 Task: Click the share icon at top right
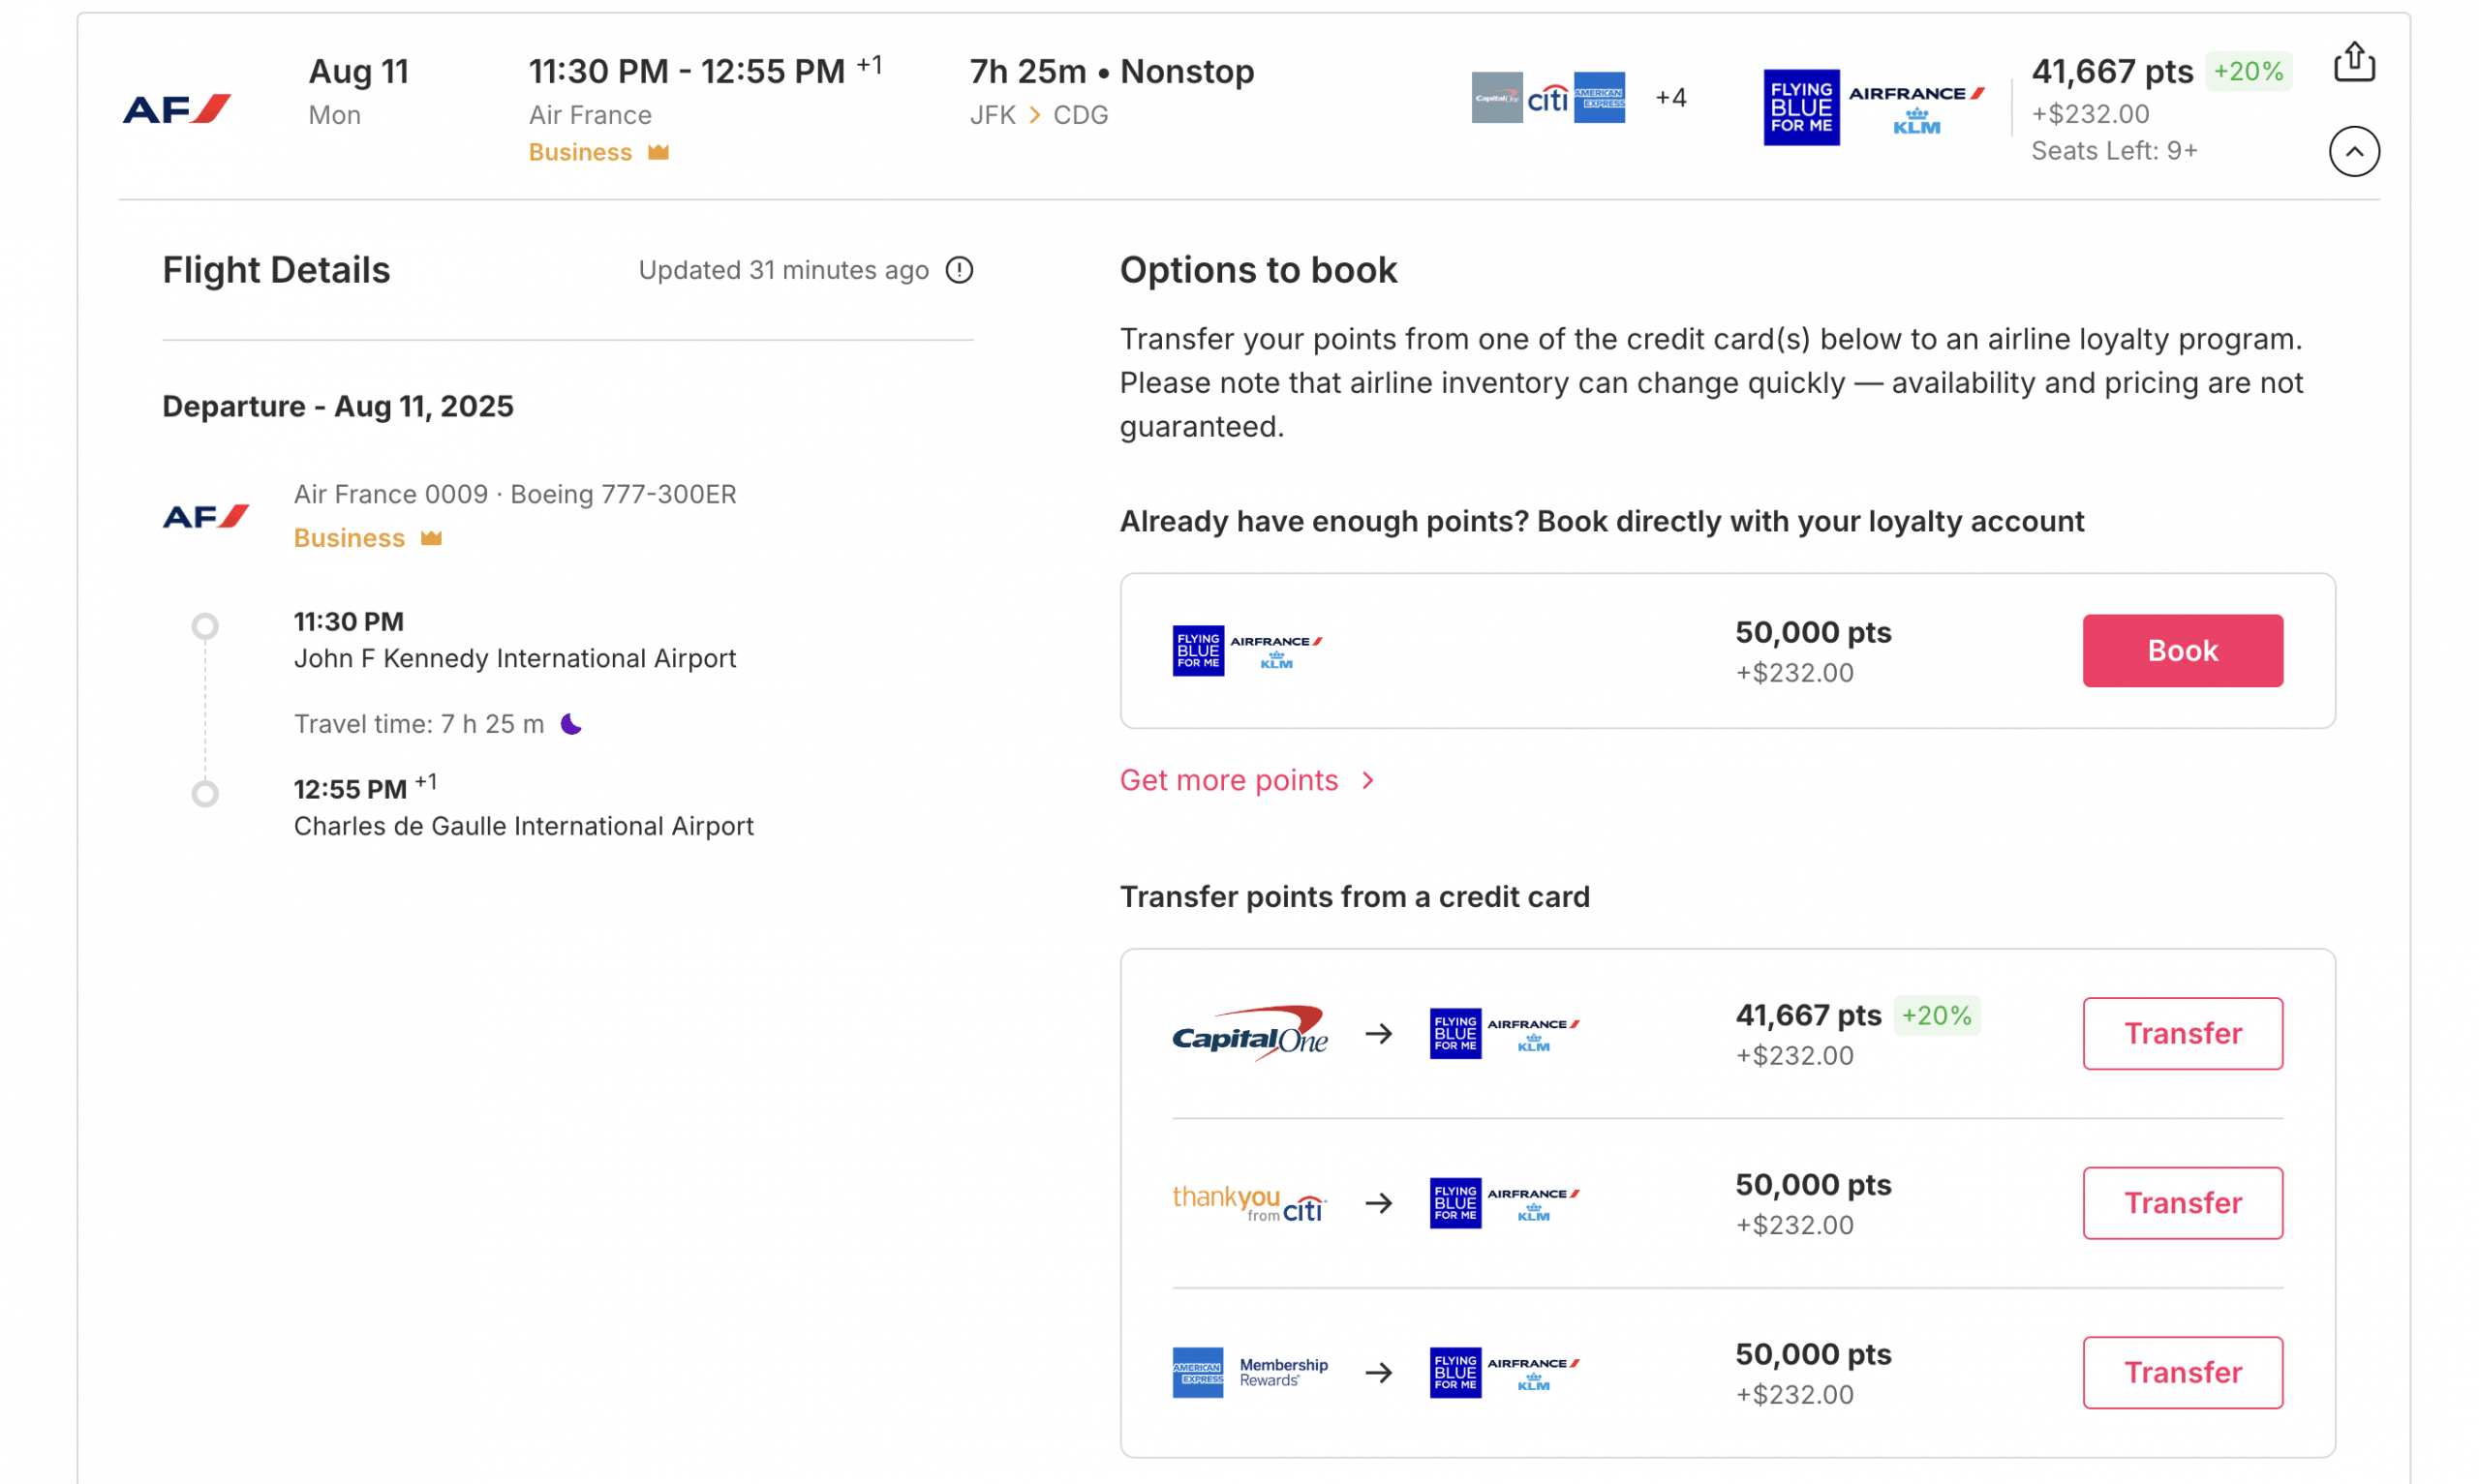click(x=2353, y=62)
